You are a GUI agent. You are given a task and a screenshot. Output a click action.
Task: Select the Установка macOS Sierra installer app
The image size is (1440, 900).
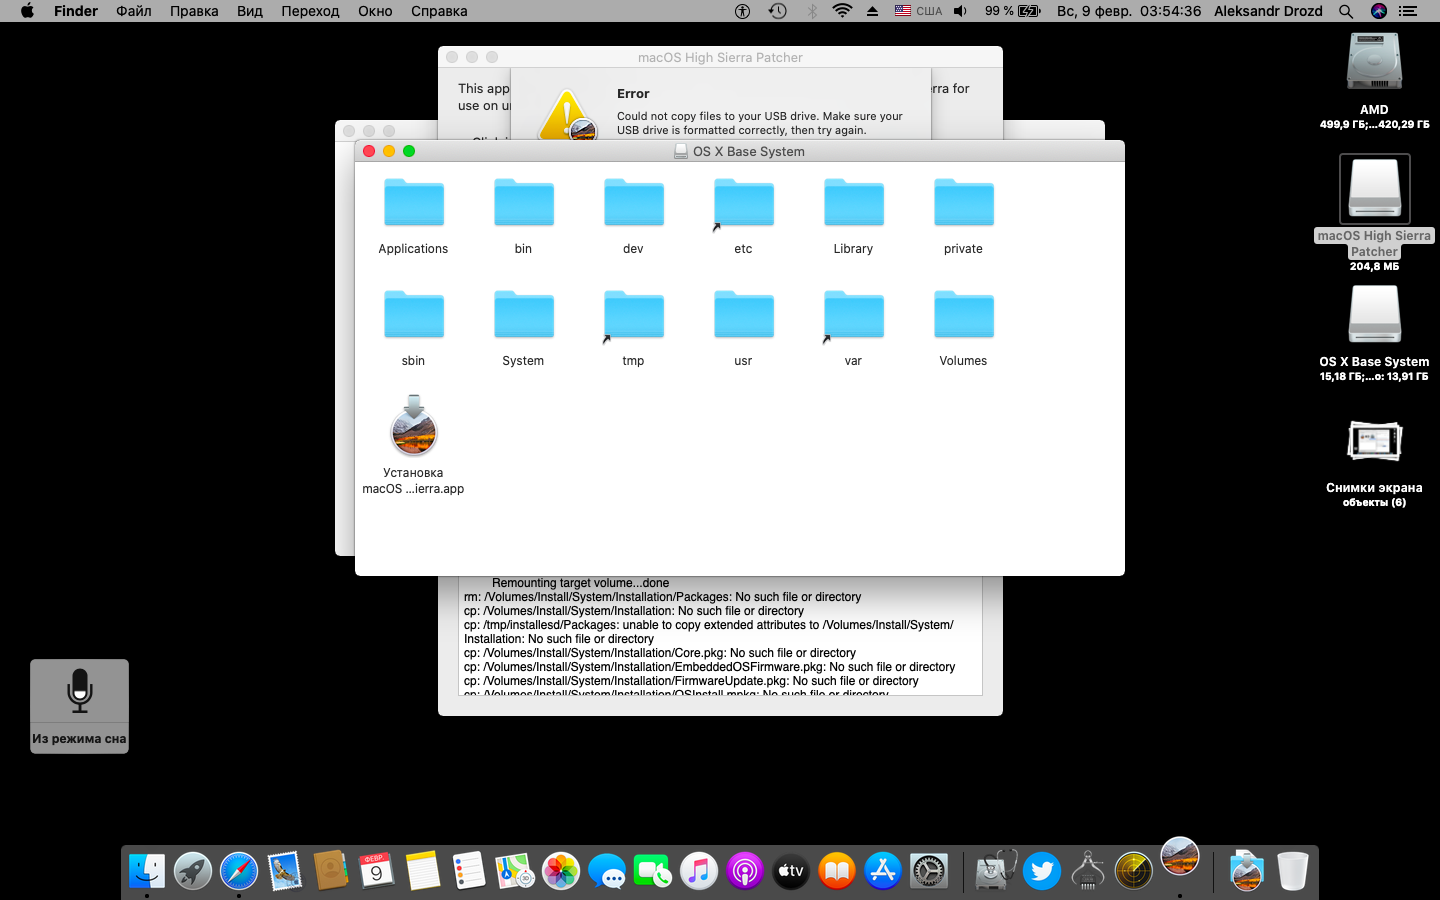click(x=413, y=426)
